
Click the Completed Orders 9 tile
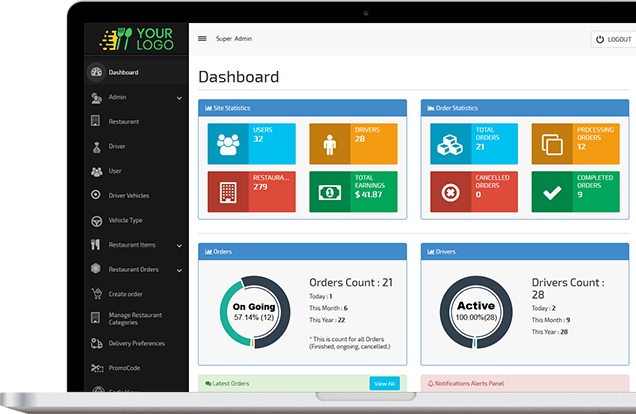tap(576, 192)
